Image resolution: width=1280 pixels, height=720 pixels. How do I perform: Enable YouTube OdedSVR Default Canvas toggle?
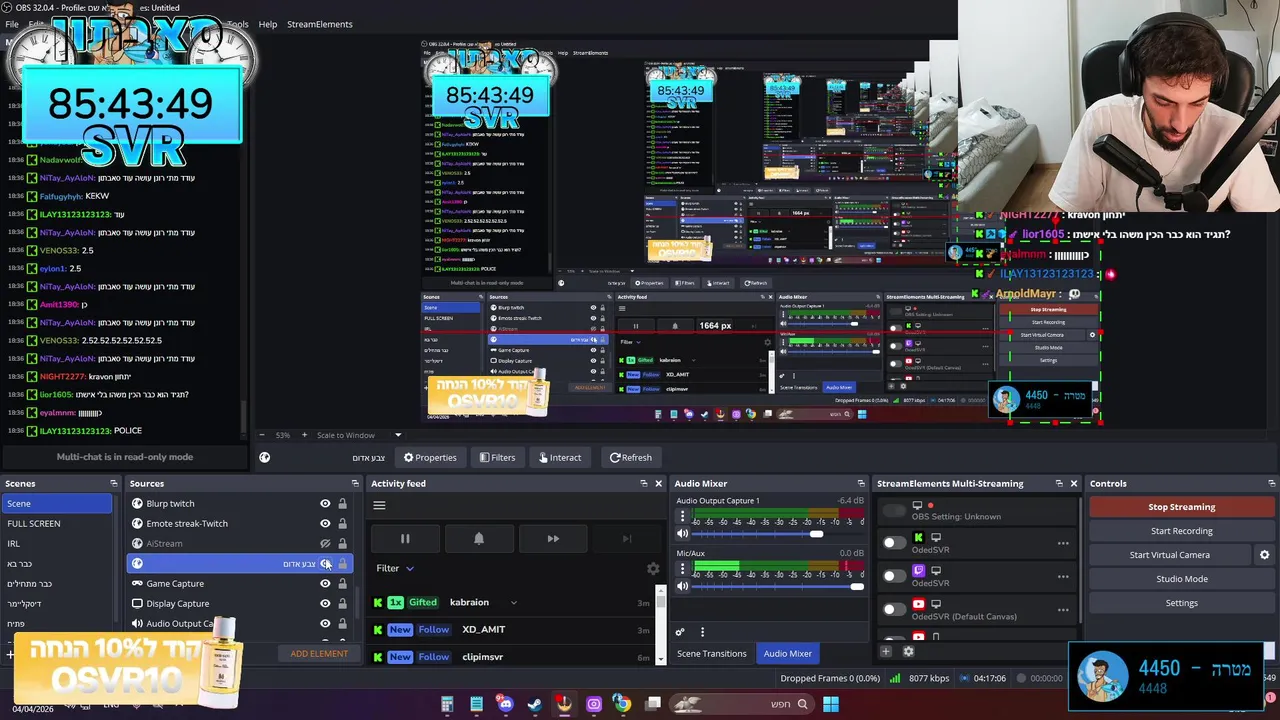pyautogui.click(x=894, y=609)
